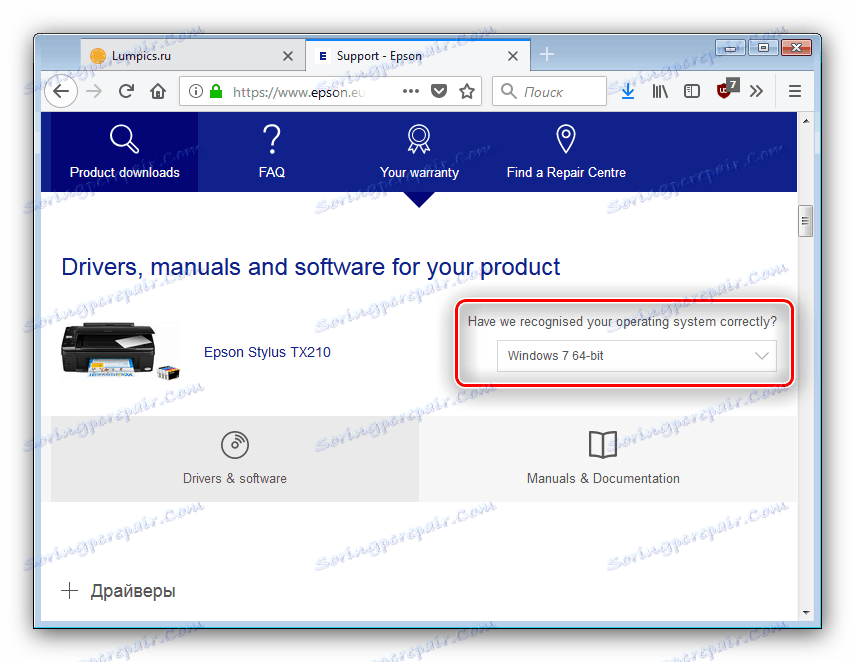Click the forward navigation arrow
The image size is (855, 662).
pyautogui.click(x=94, y=91)
